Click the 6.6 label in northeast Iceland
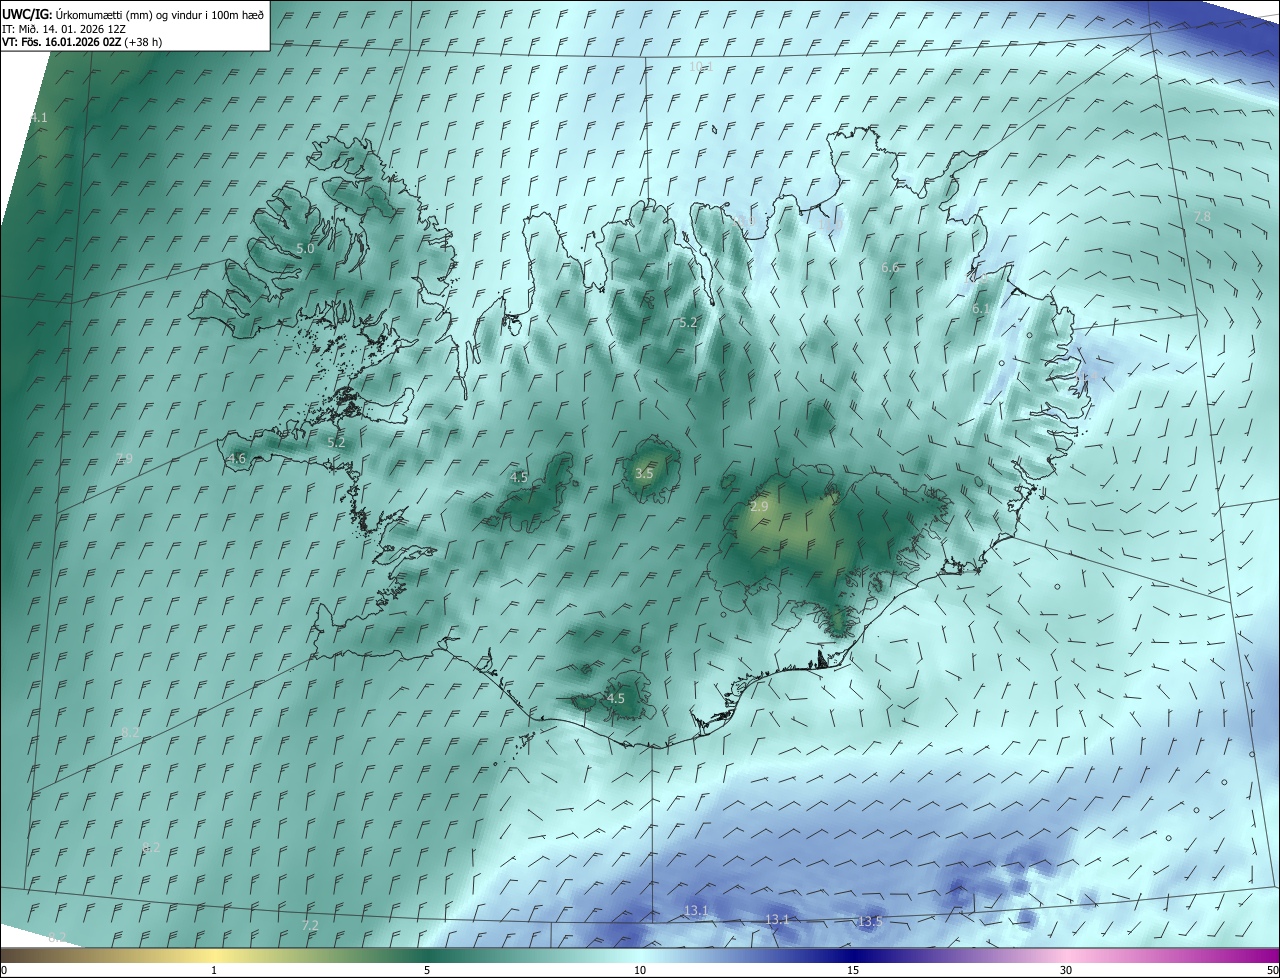 (x=891, y=268)
